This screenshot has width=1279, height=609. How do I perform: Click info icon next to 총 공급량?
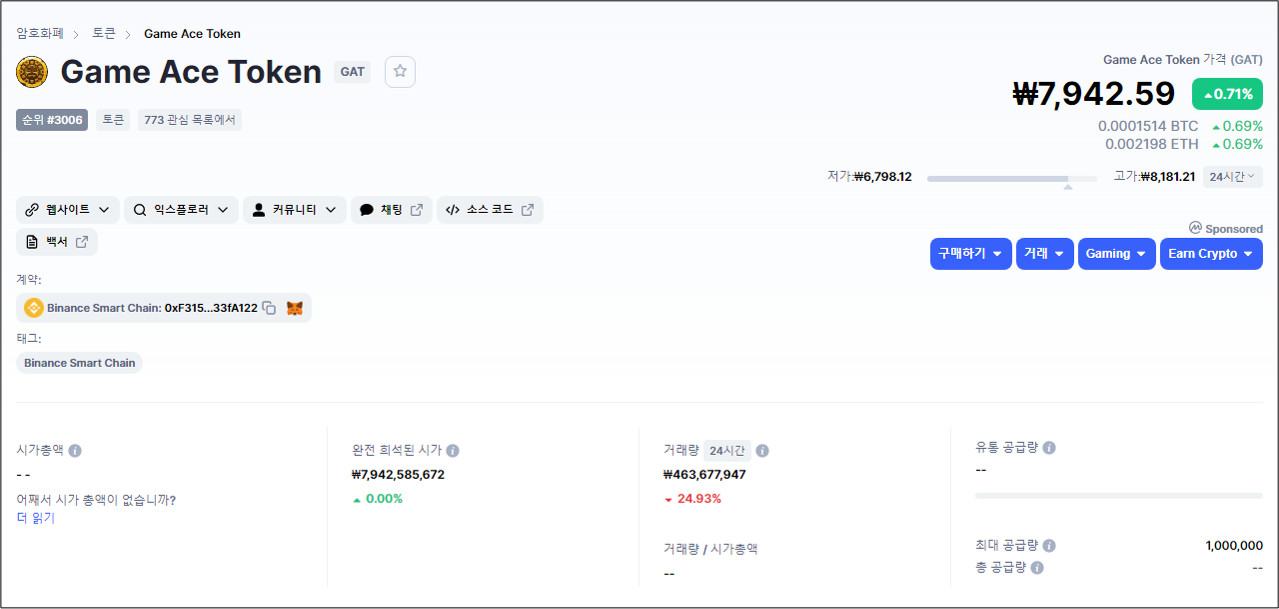pos(1037,568)
